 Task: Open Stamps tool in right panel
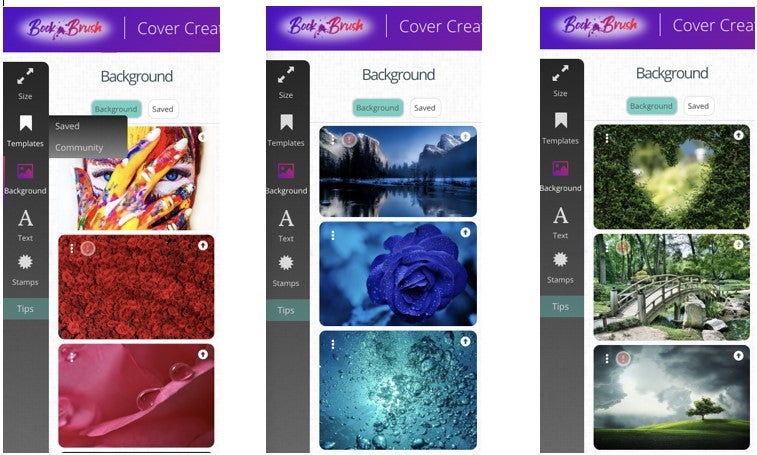(560, 268)
